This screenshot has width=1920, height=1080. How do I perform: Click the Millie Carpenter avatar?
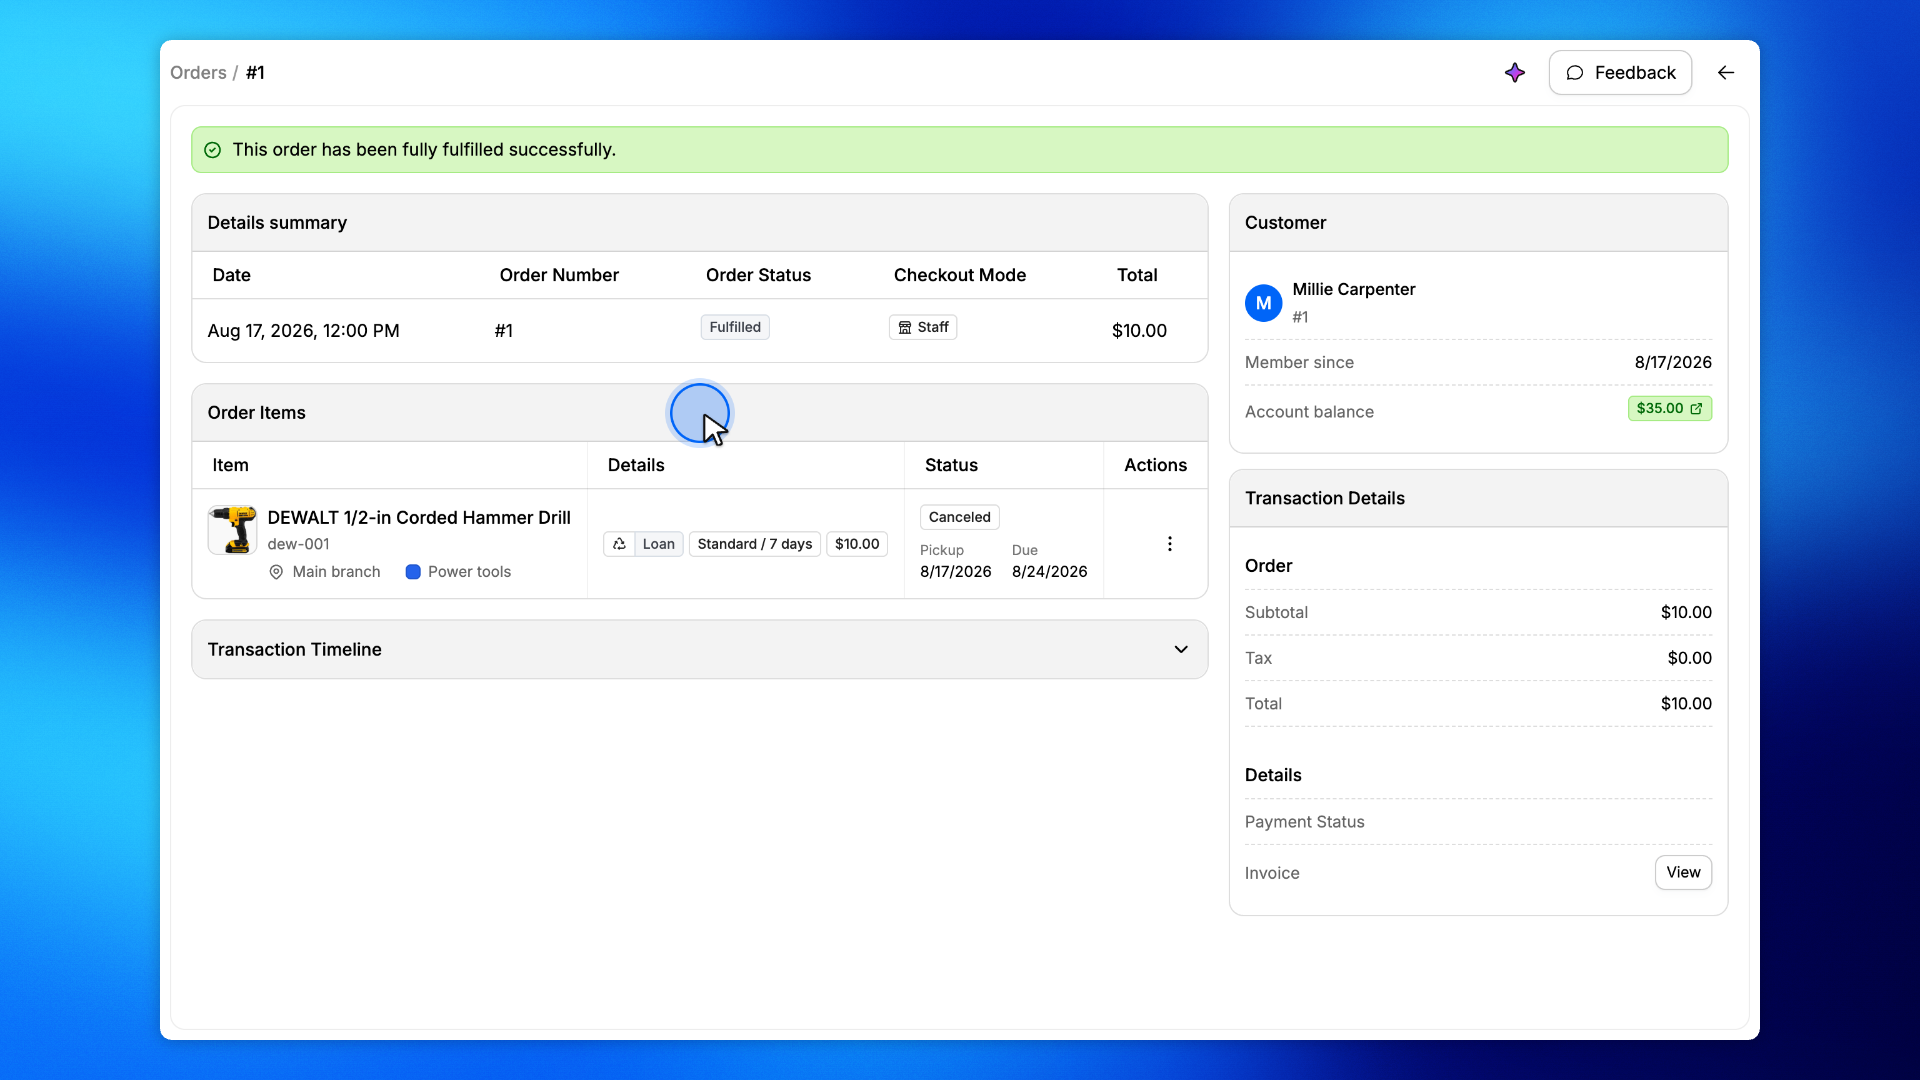[1264, 303]
